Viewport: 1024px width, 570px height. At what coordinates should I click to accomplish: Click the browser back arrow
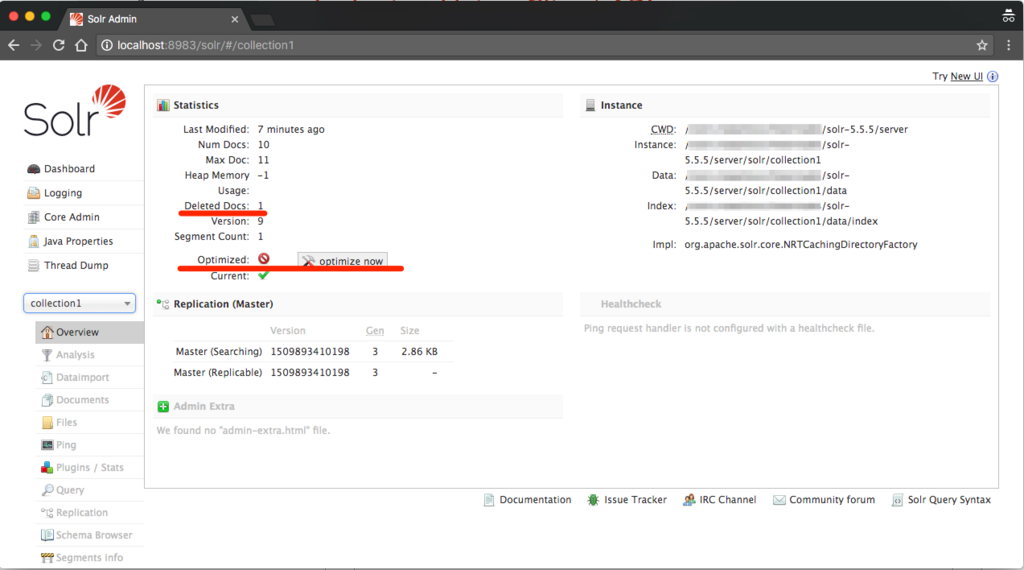coord(14,45)
